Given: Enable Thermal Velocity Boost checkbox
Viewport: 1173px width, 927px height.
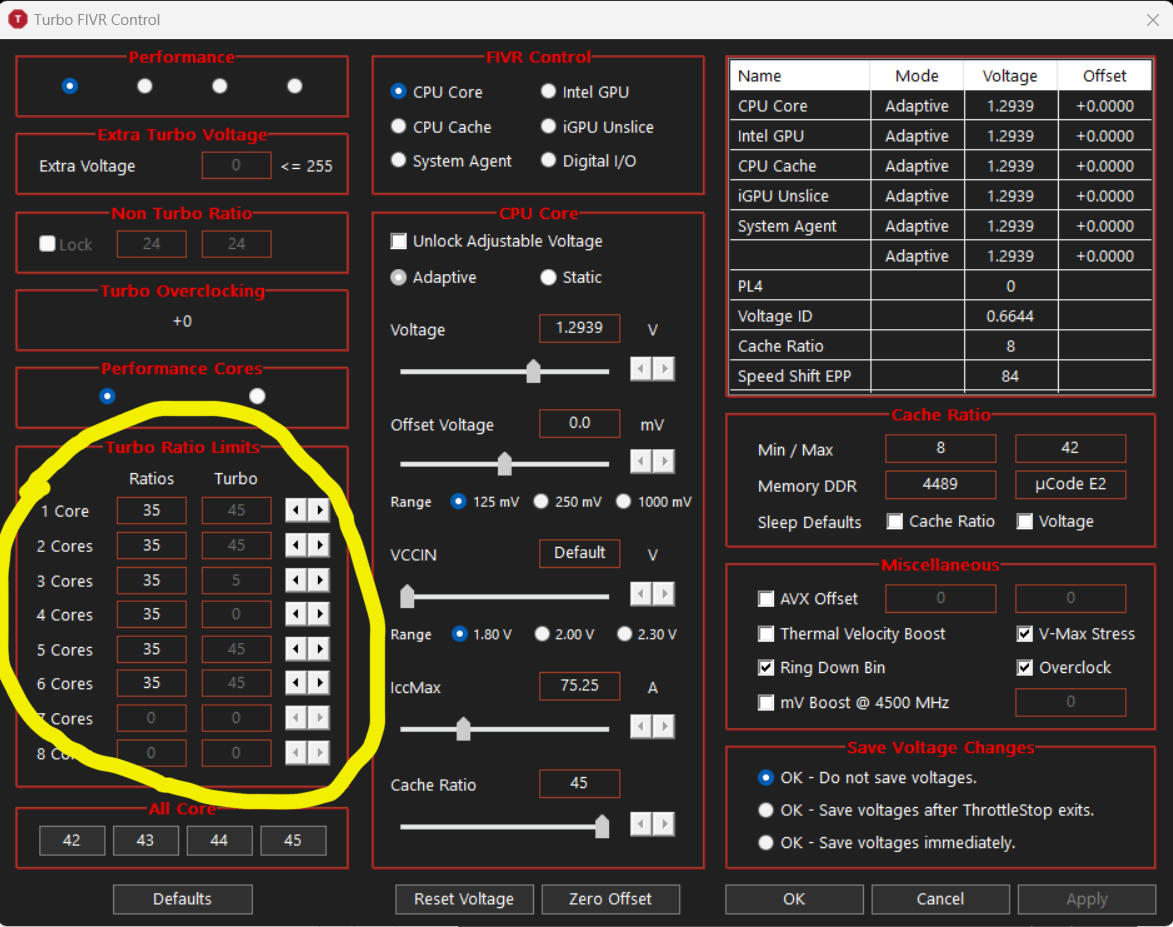Looking at the screenshot, I should tap(766, 634).
